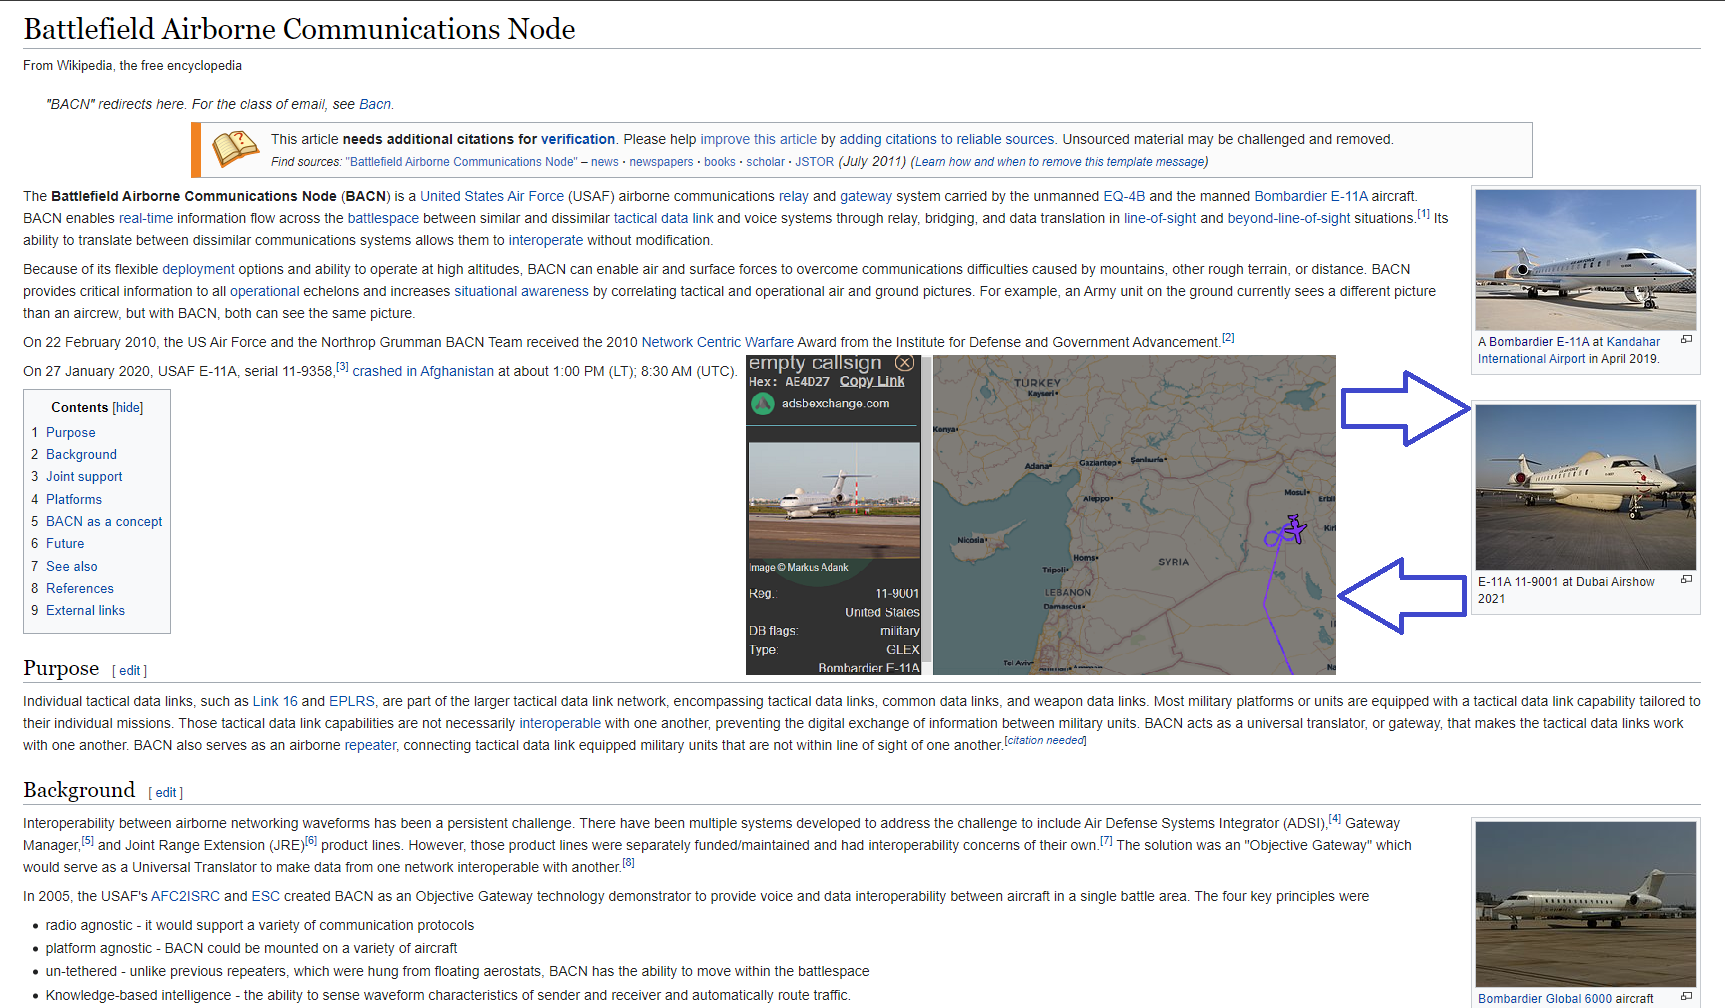Image resolution: width=1725 pixels, height=1008 pixels.
Task: Click Bombardier Global 6000 caption link
Action: [x=1545, y=999]
